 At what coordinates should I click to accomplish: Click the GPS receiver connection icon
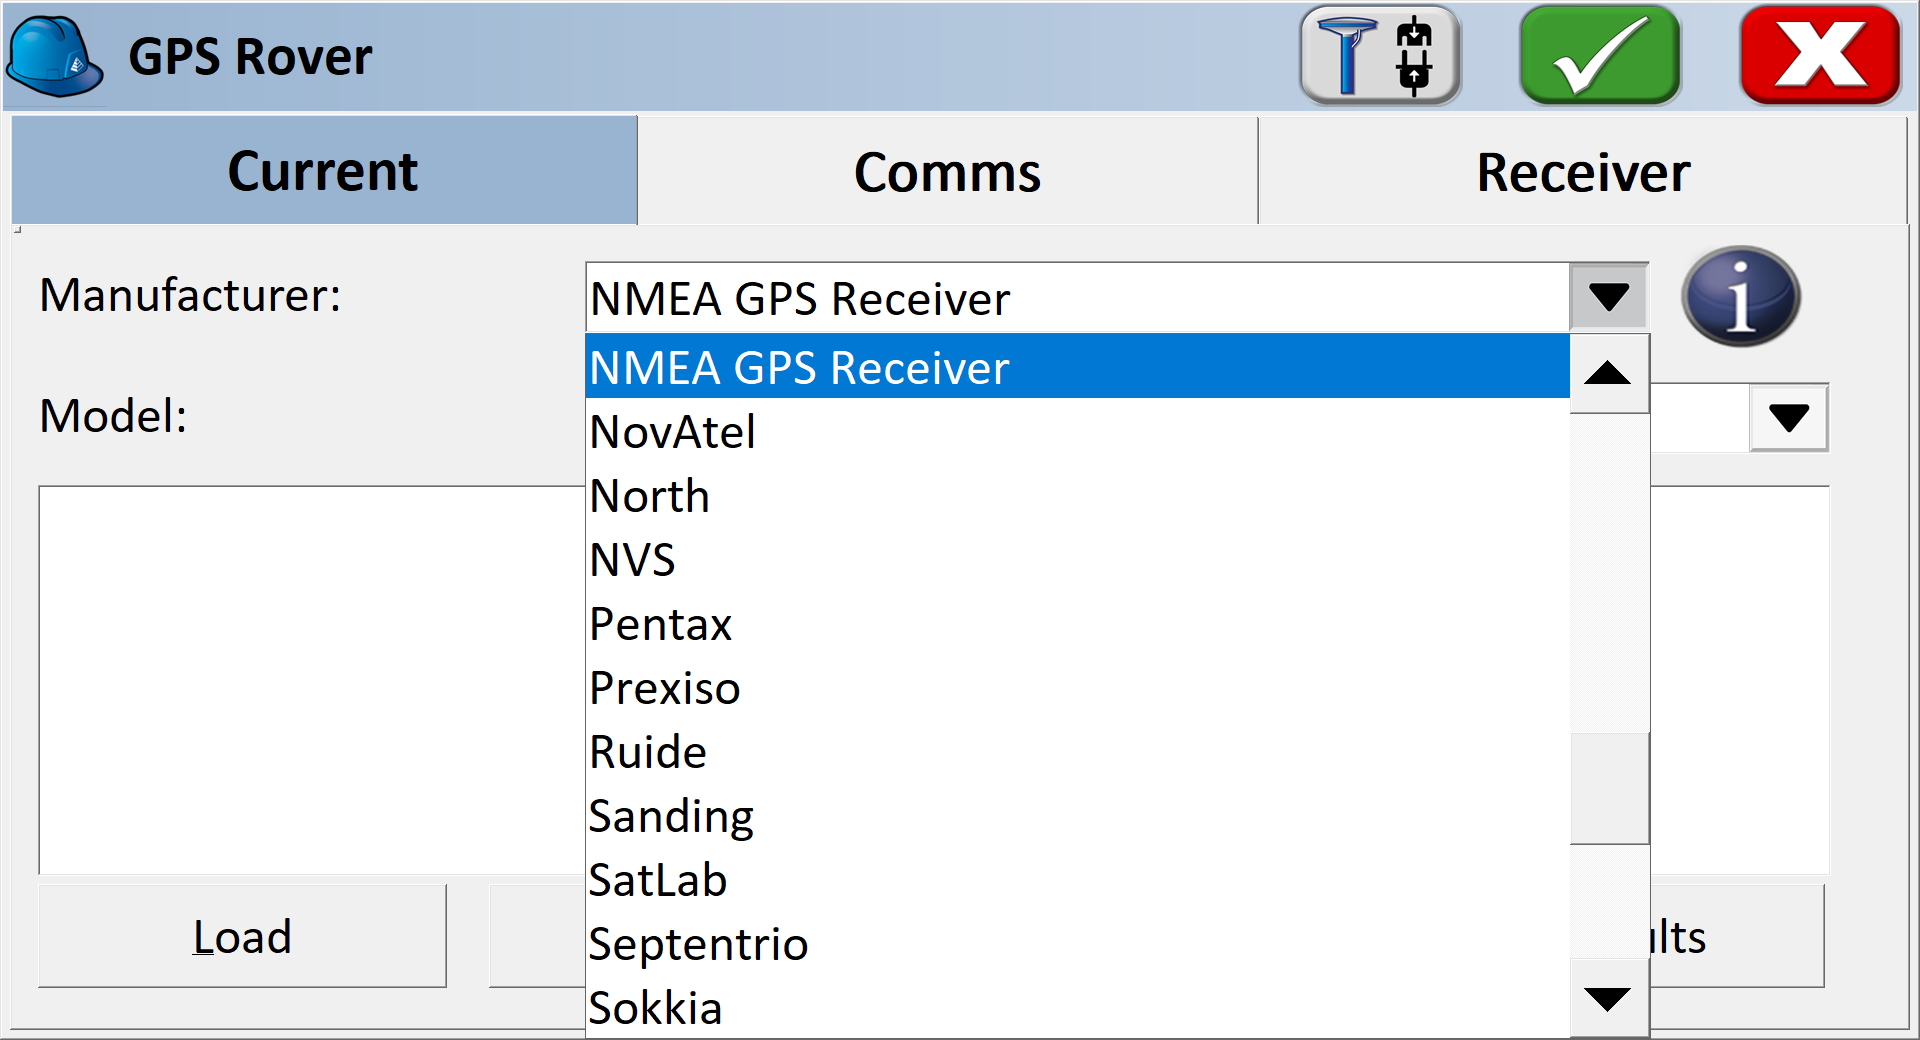1380,55
